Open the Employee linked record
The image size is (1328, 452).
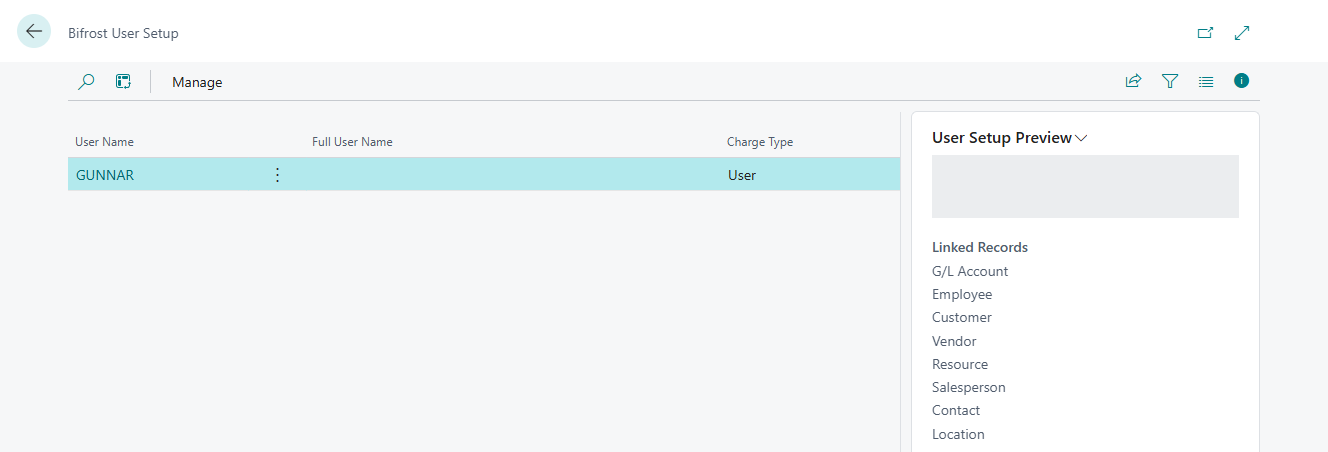coord(962,294)
